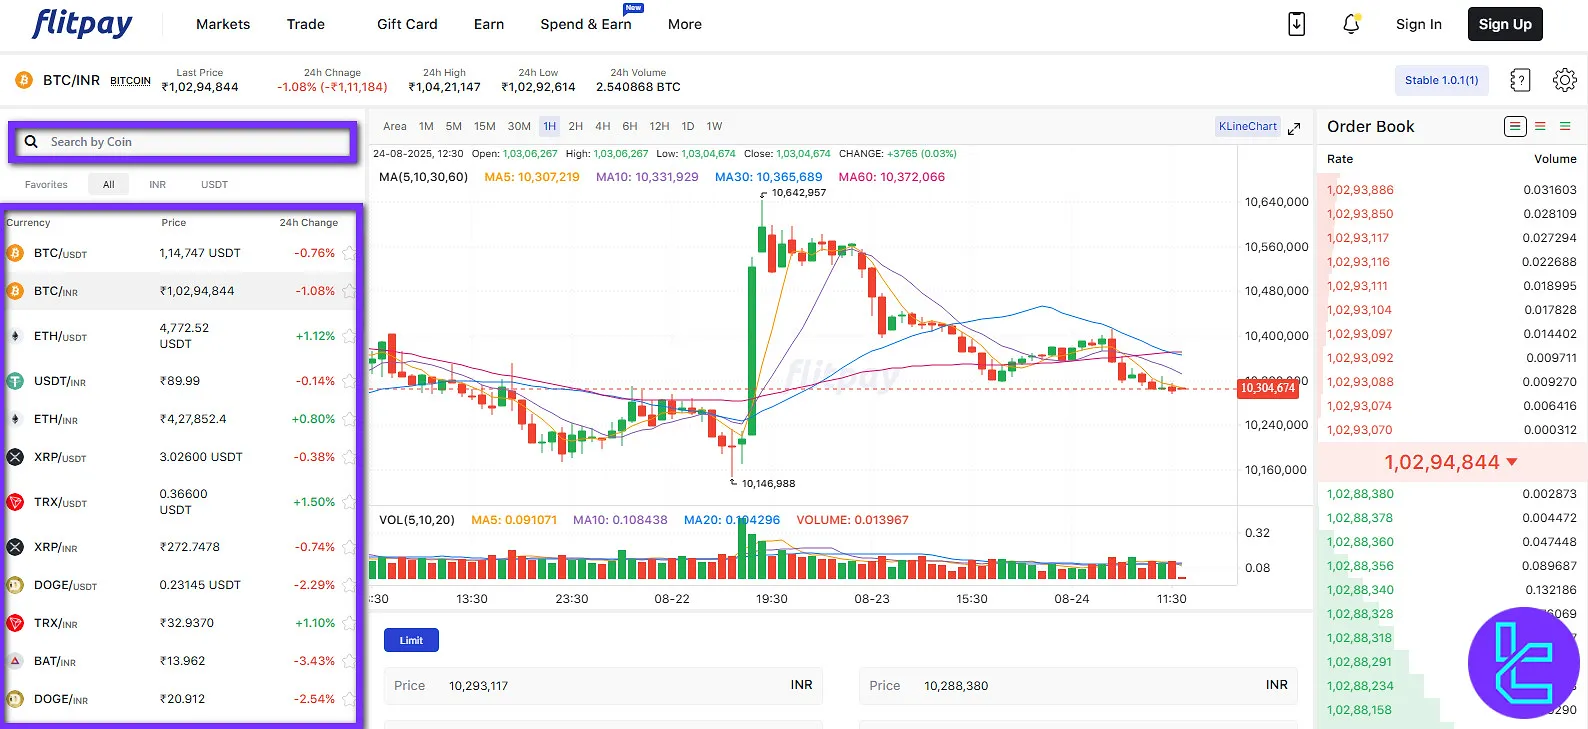Favorite the BTC/INR pair star
Viewport: 1588px width, 729px height.
pyautogui.click(x=348, y=291)
